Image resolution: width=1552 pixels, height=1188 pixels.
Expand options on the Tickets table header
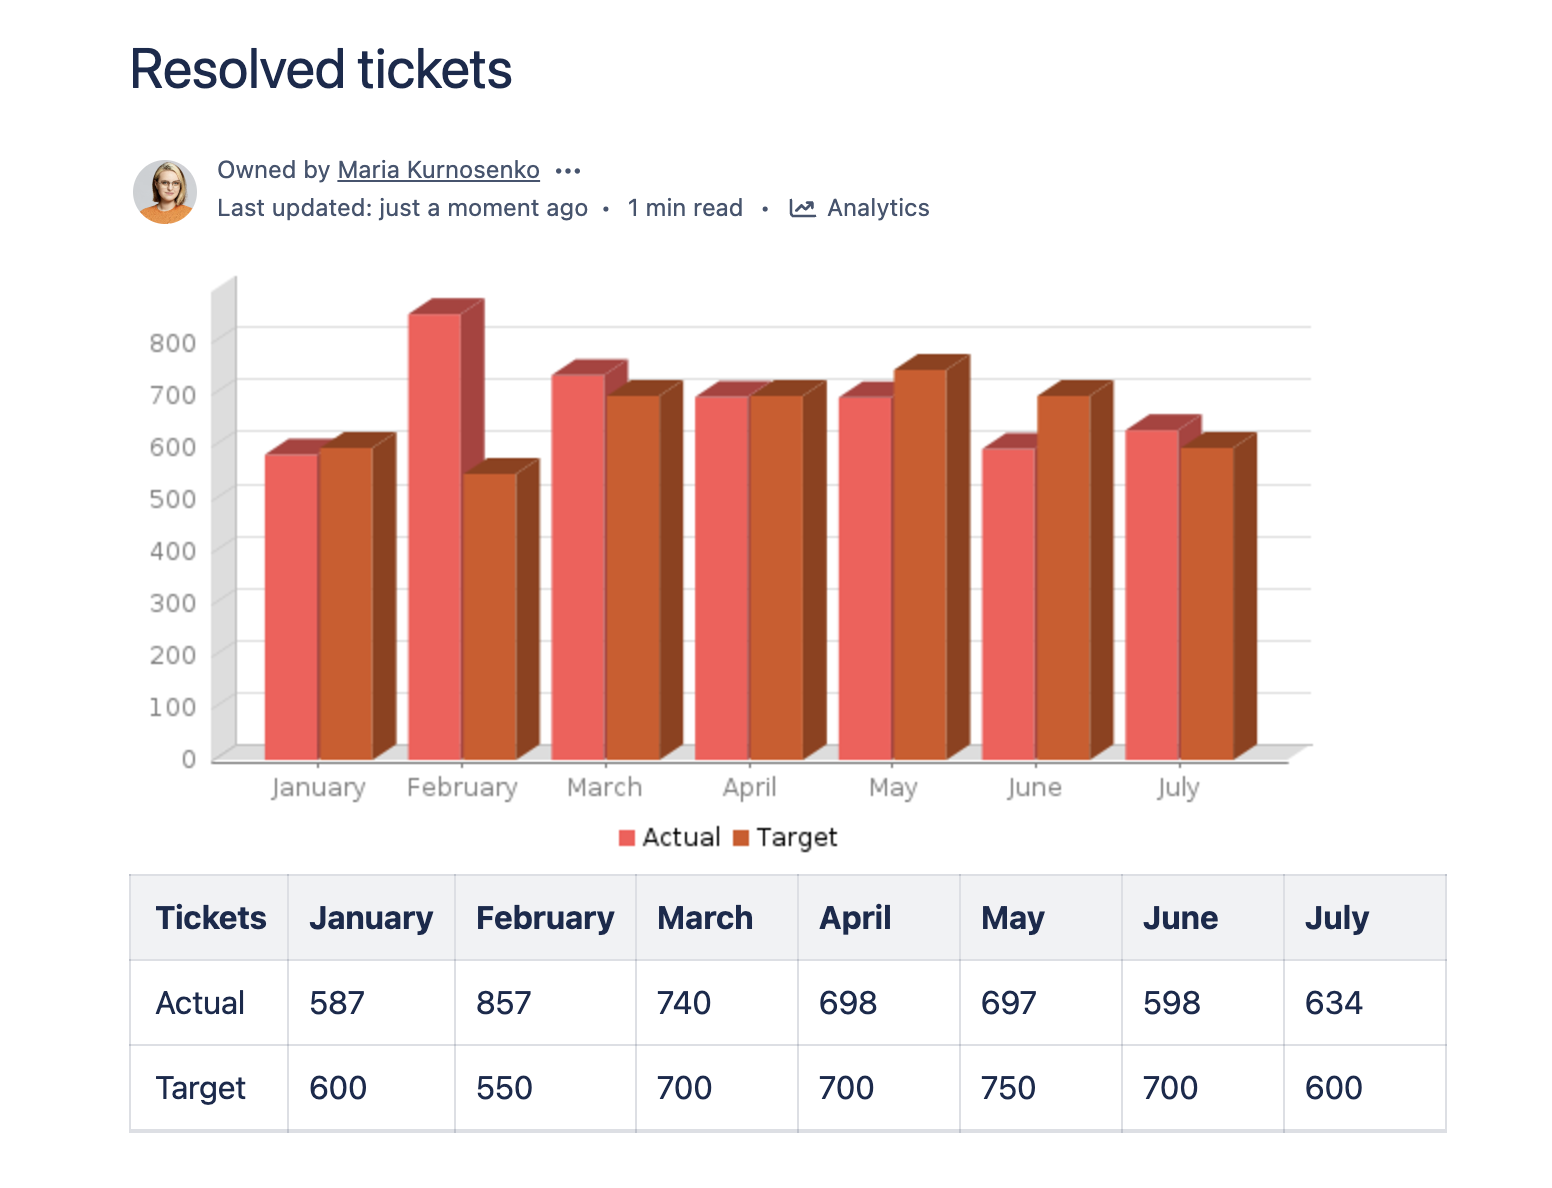point(209,917)
